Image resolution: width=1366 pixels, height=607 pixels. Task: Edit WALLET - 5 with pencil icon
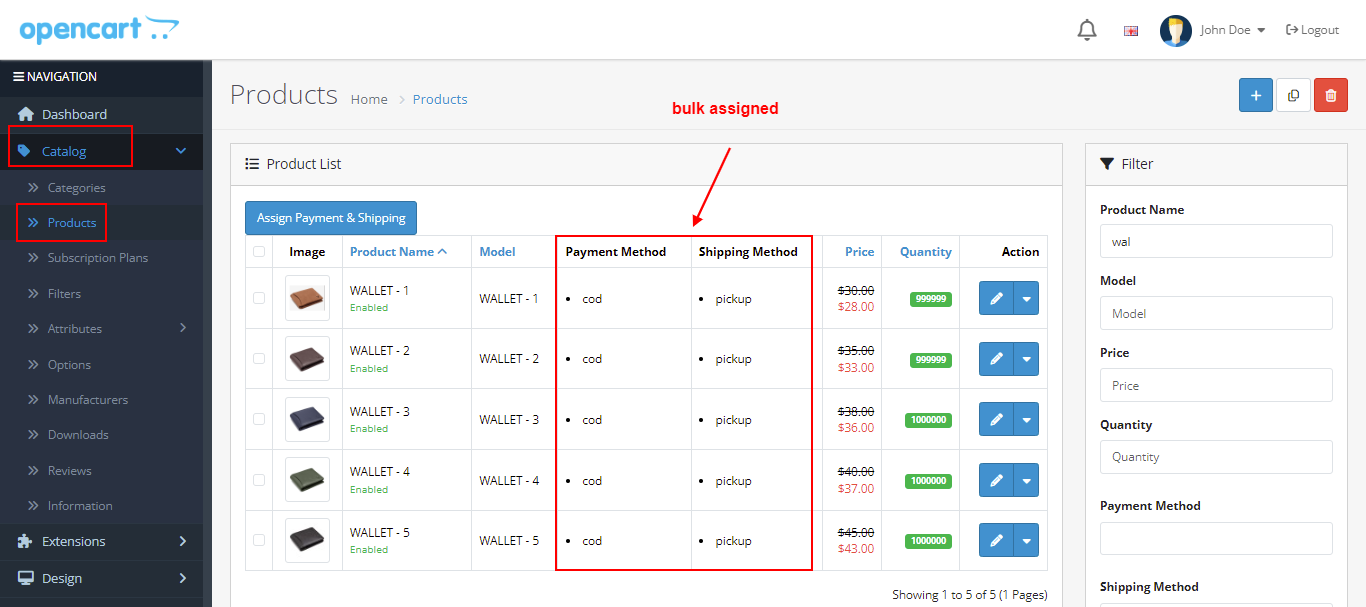point(996,540)
